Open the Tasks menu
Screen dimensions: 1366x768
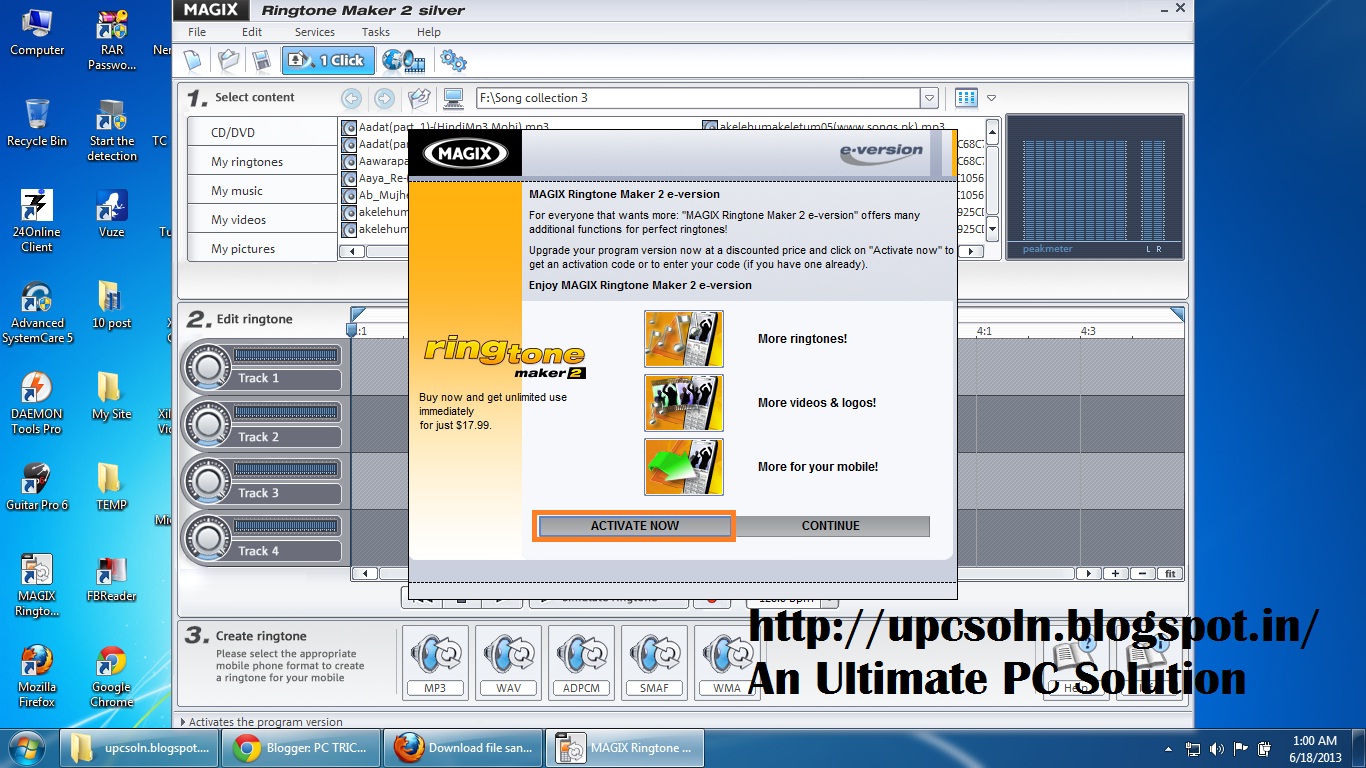click(x=376, y=32)
